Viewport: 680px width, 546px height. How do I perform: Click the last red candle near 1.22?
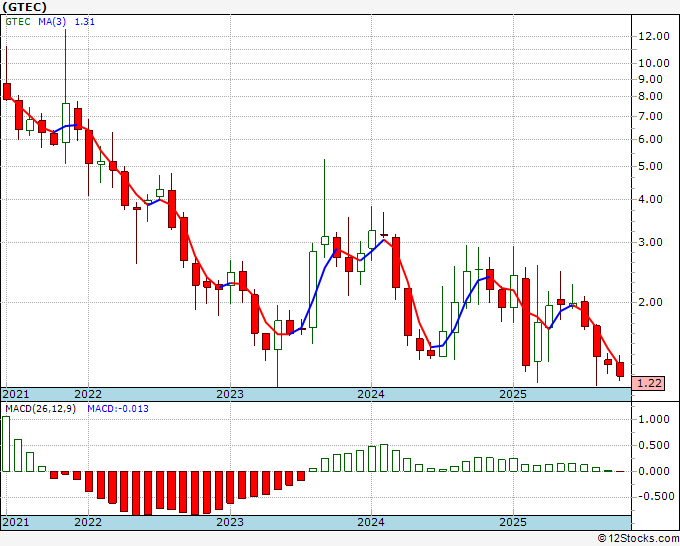pyautogui.click(x=620, y=369)
